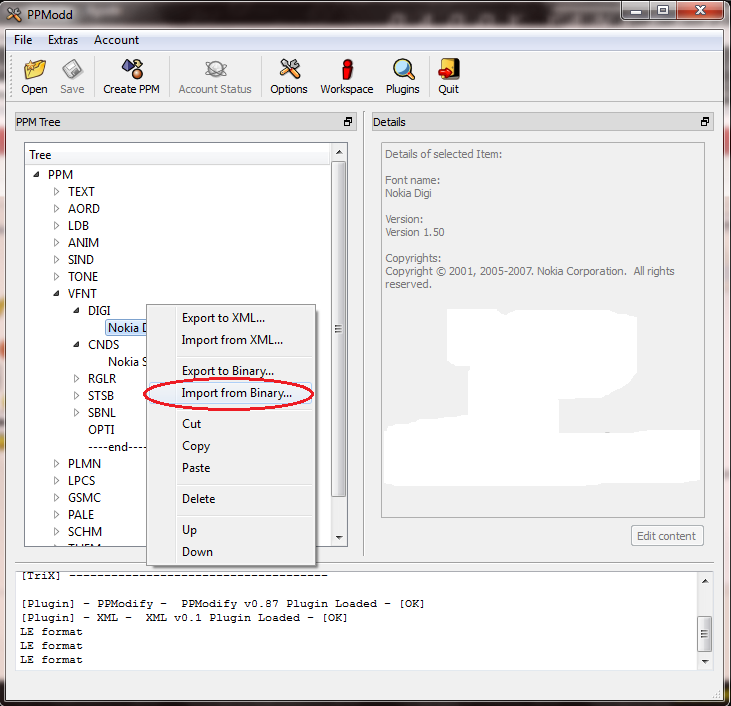Click the 'Nokia Digi' font name text
The width and height of the screenshot is (731, 706).
click(408, 193)
